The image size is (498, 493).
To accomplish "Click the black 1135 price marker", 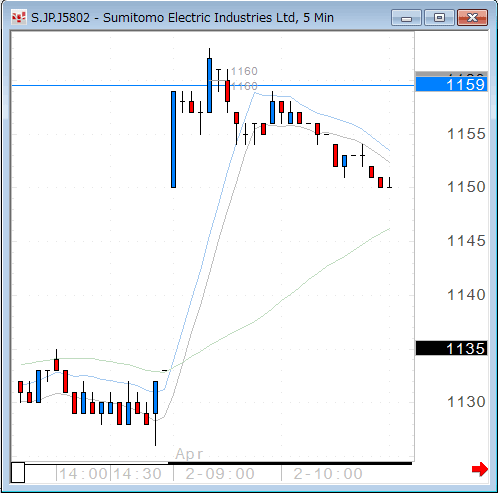I will coord(451,349).
